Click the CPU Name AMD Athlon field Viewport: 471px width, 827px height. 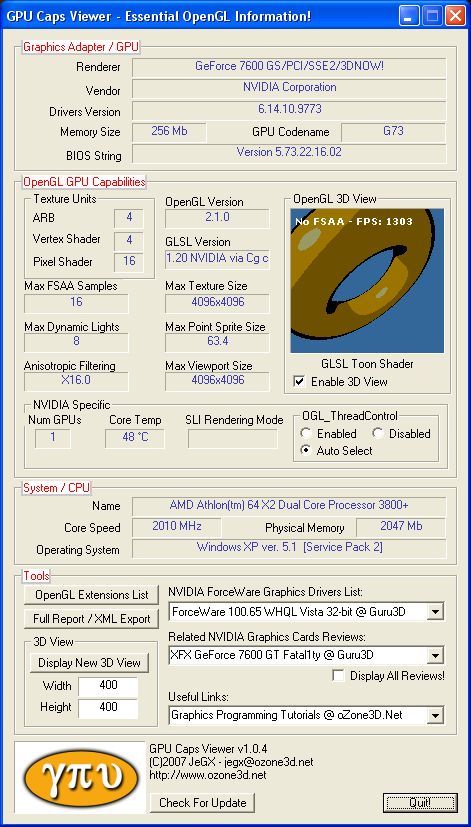[289, 506]
